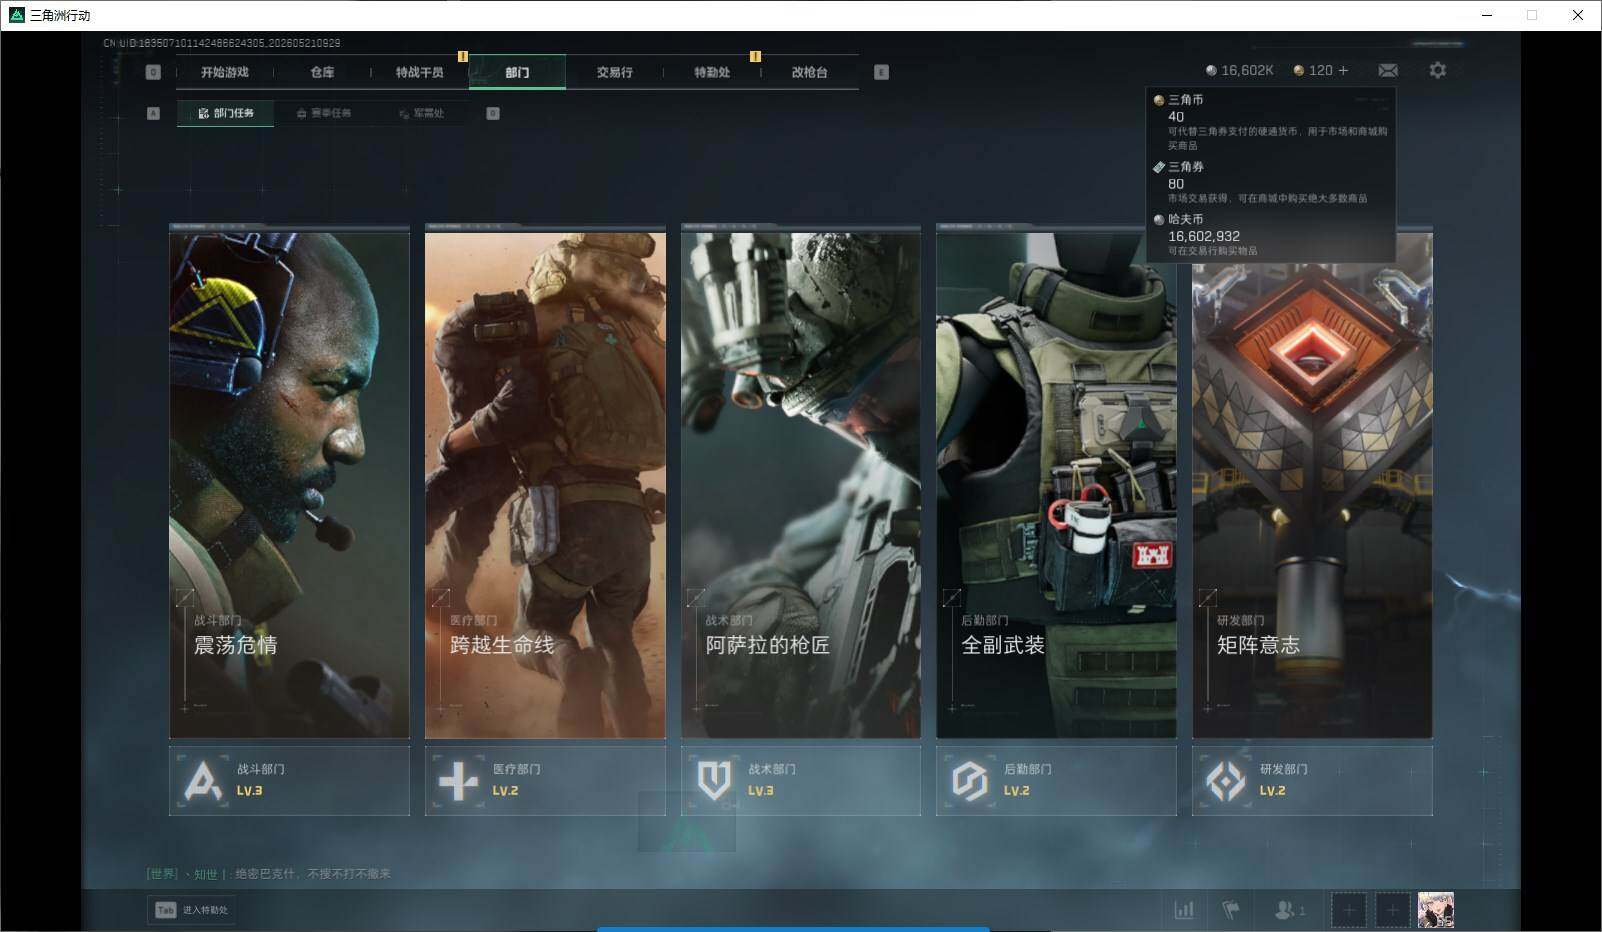The height and width of the screenshot is (932, 1602).
Task: Click the 哈夫币 coin icon in tooltip
Action: 1159,219
